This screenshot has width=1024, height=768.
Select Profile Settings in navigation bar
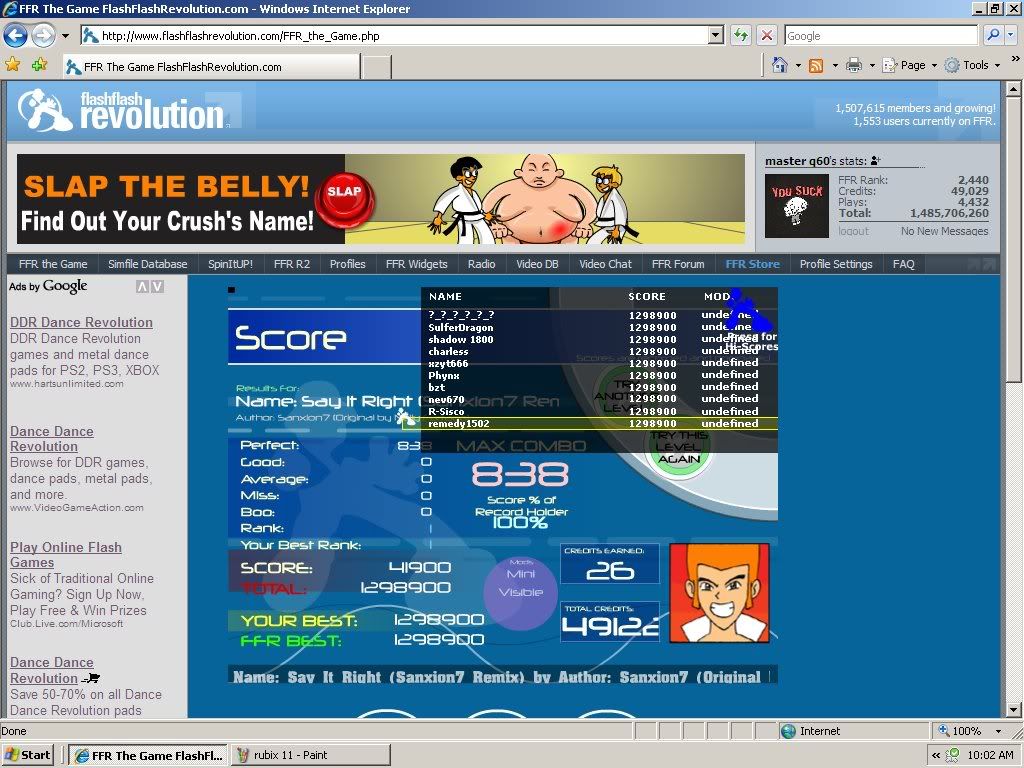[x=836, y=264]
